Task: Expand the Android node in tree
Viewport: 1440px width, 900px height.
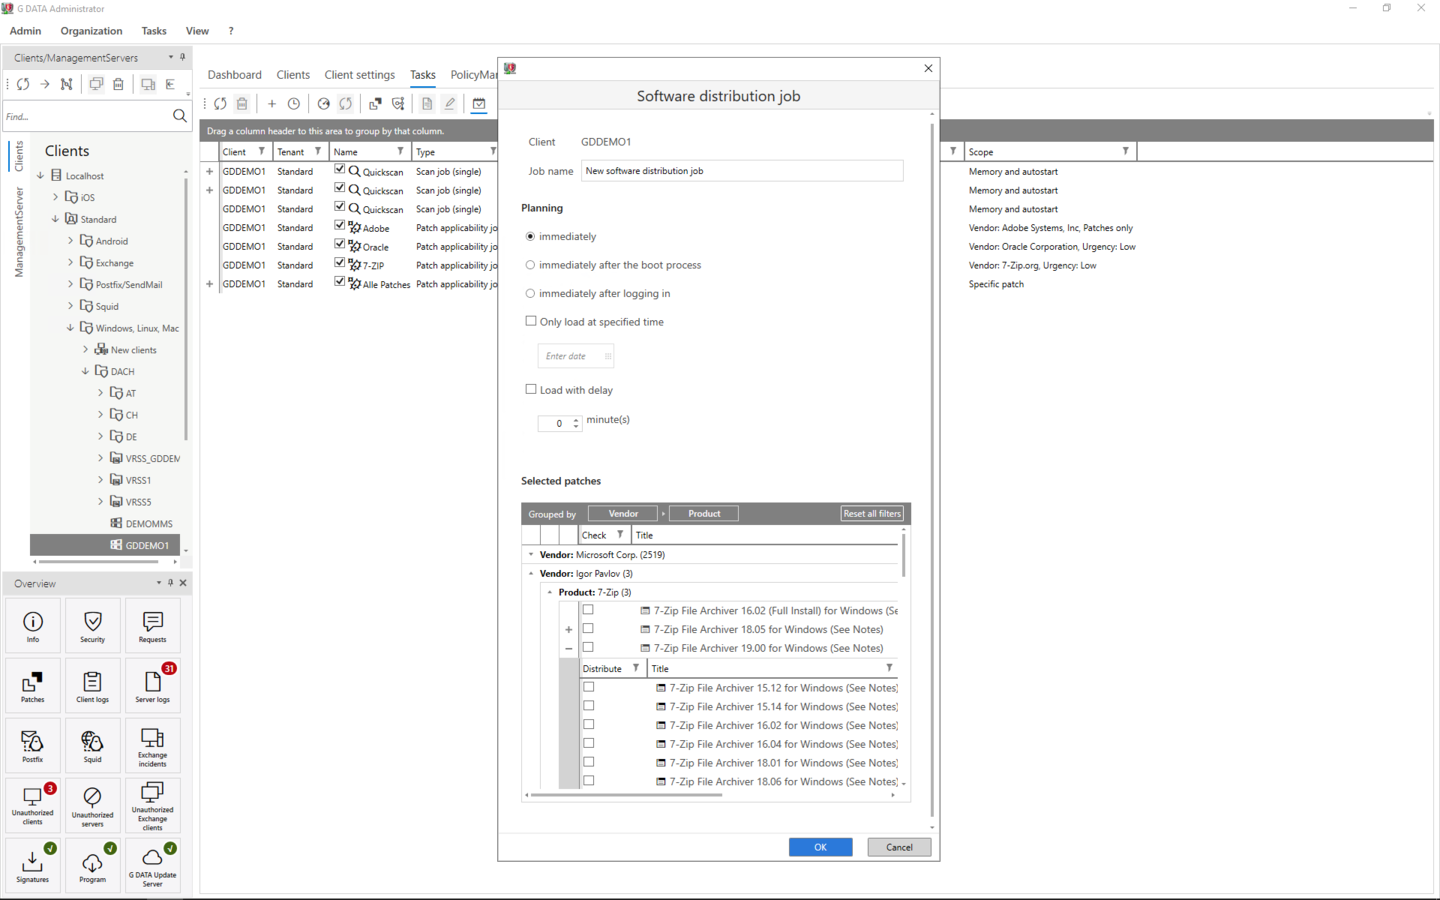Action: 70,241
